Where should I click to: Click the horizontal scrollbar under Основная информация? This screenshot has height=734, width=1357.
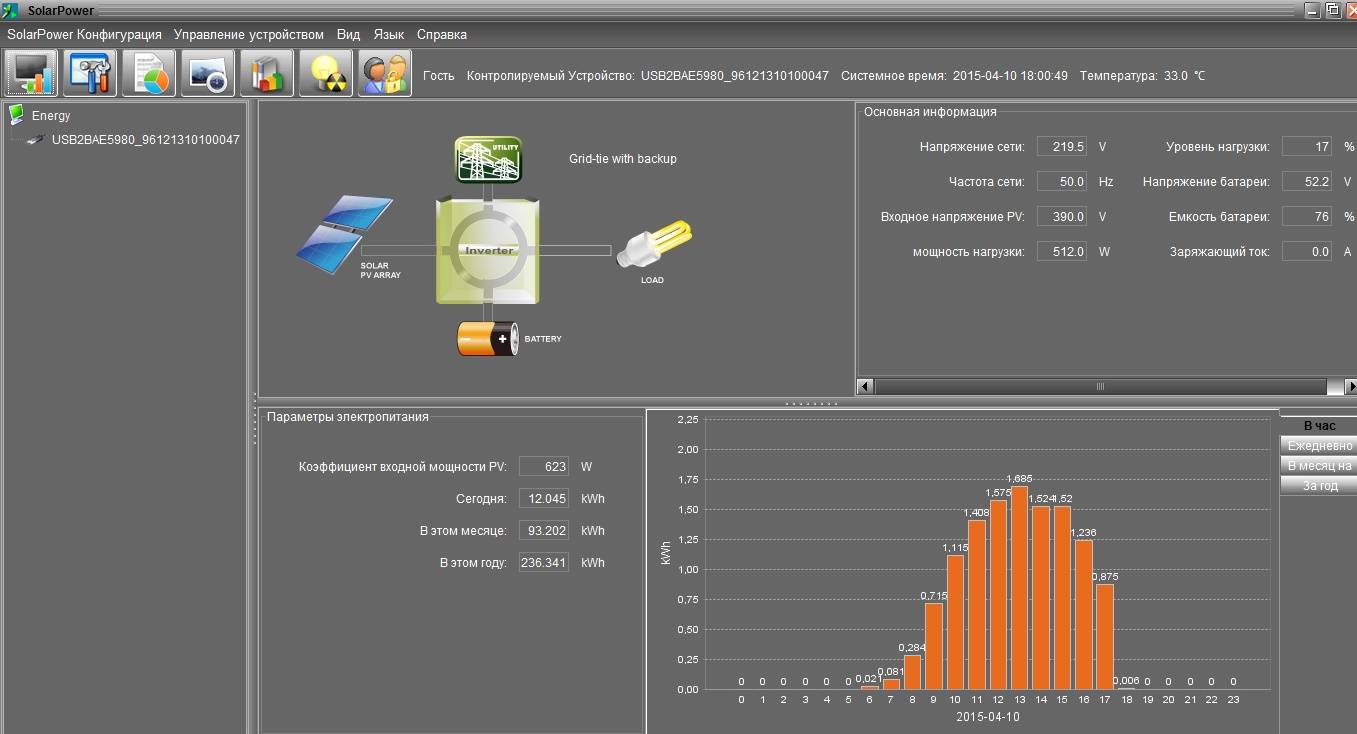click(1107, 386)
